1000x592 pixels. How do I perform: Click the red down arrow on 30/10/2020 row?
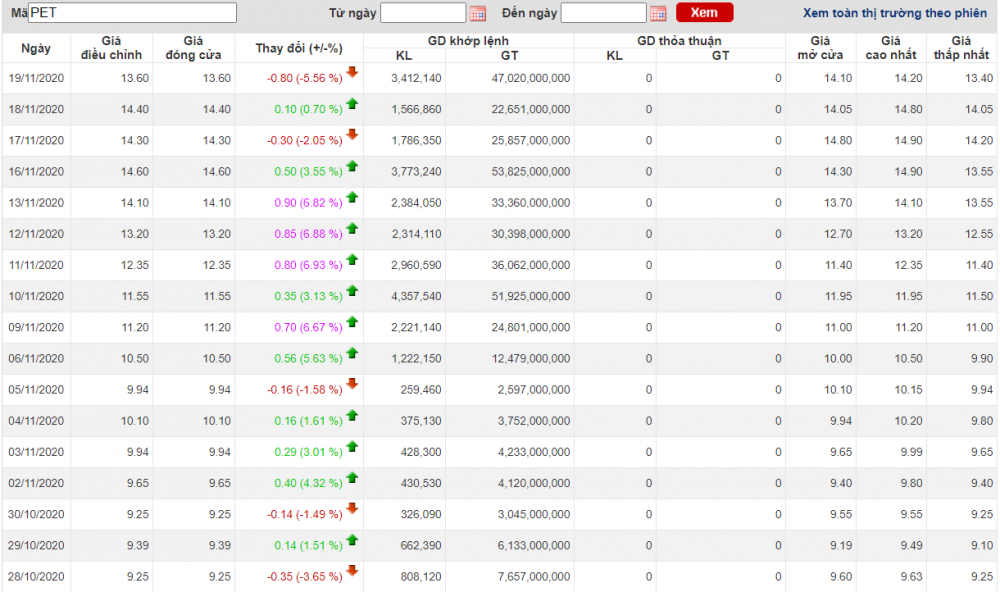[x=352, y=508]
